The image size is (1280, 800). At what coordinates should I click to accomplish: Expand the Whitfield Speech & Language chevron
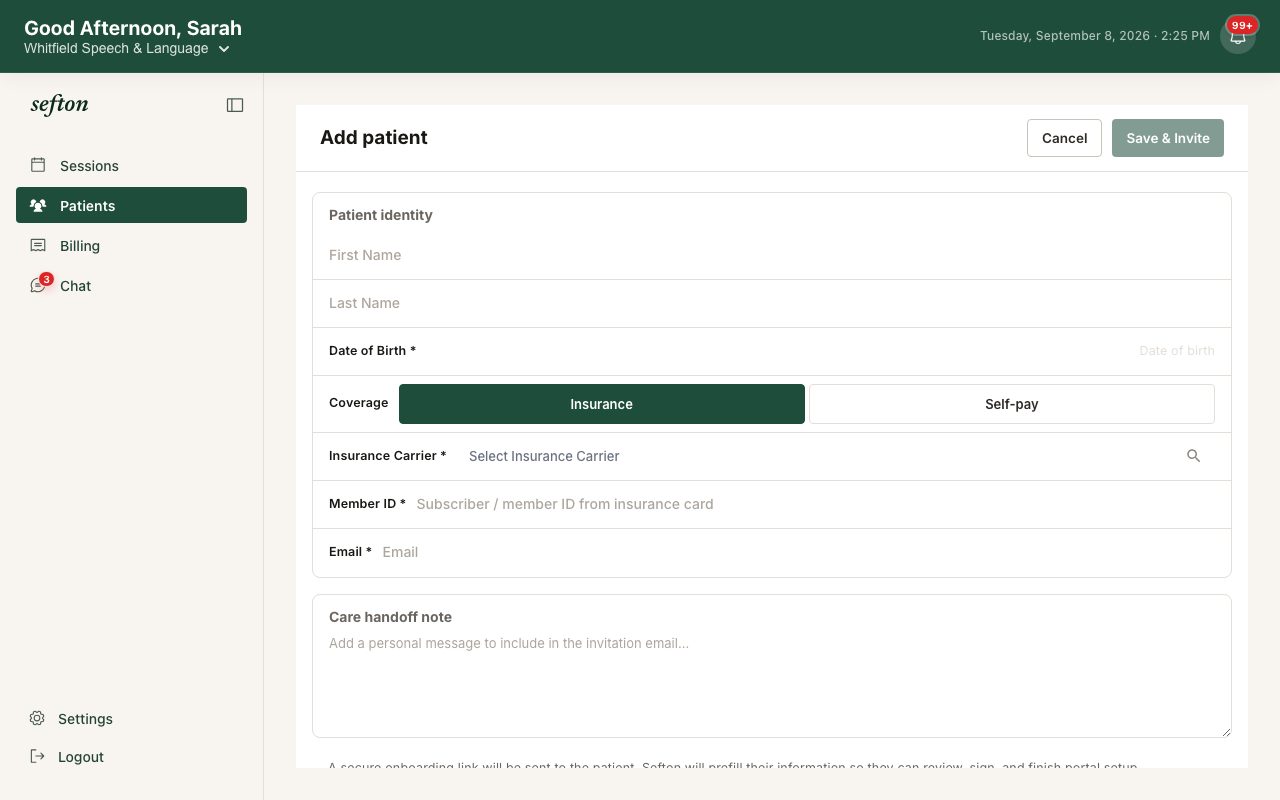pyautogui.click(x=224, y=49)
